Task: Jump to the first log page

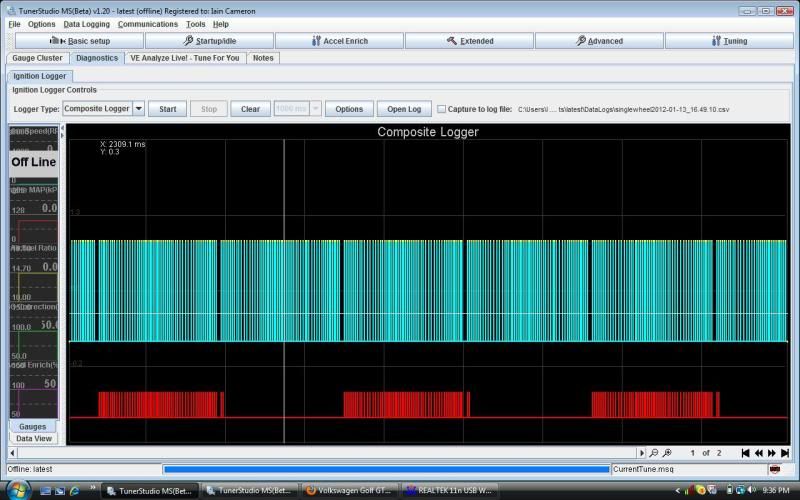Action: pos(746,453)
